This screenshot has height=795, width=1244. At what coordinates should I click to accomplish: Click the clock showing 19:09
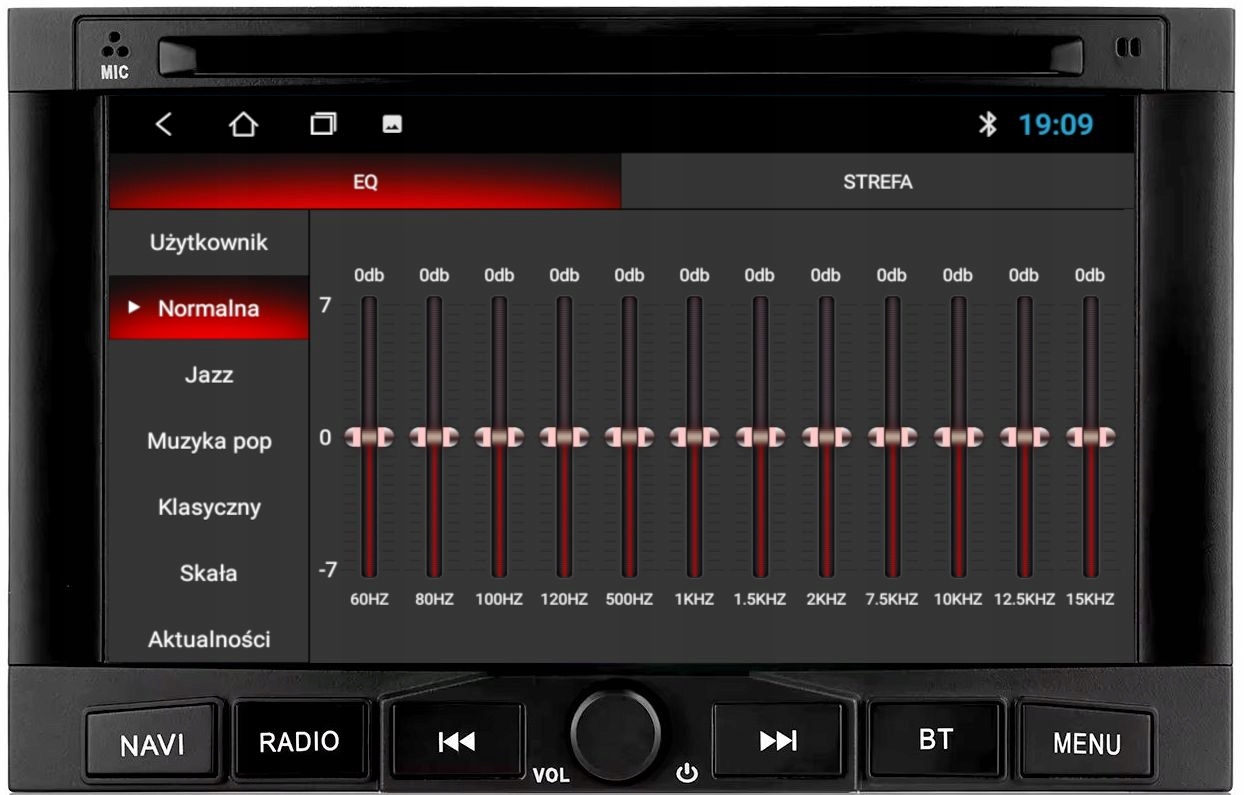[x=1056, y=125]
